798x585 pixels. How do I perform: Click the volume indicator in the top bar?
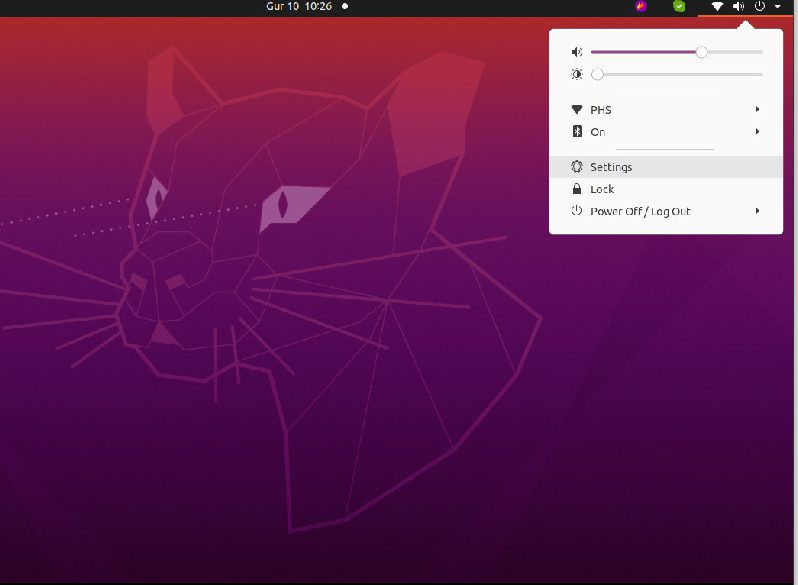click(x=738, y=7)
